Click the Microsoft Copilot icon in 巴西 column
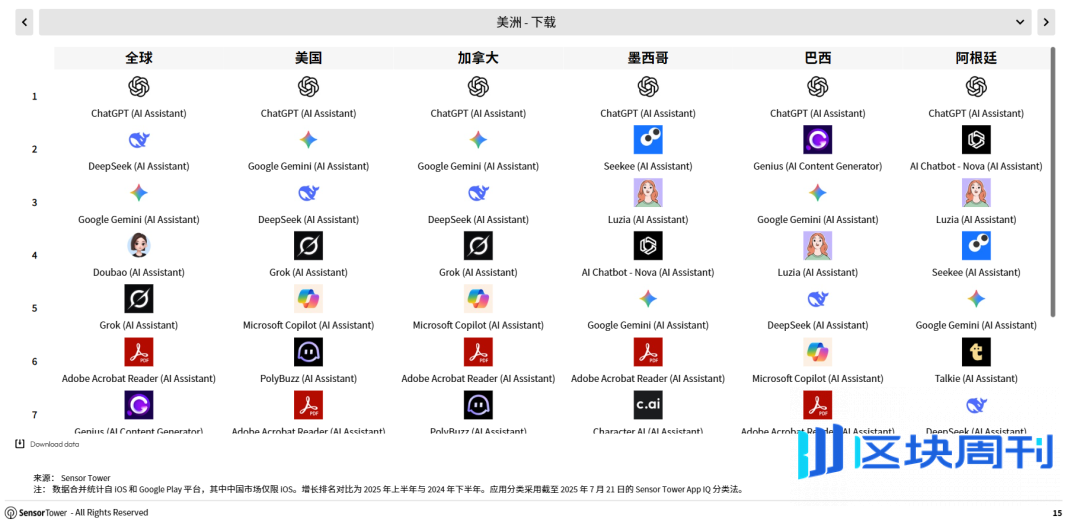The height and width of the screenshot is (522, 1080). (x=818, y=352)
